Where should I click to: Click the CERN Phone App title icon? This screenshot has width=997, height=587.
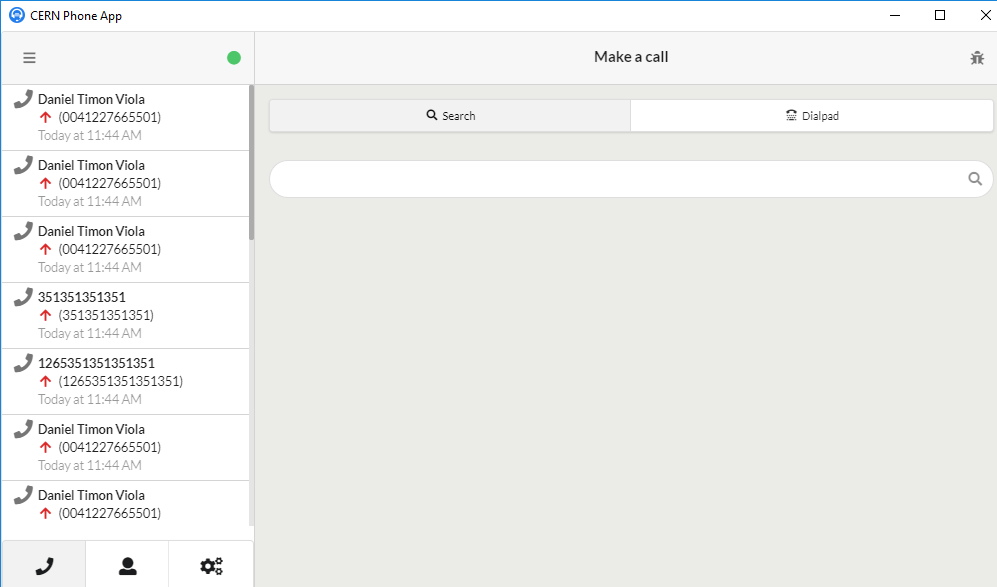tap(16, 15)
